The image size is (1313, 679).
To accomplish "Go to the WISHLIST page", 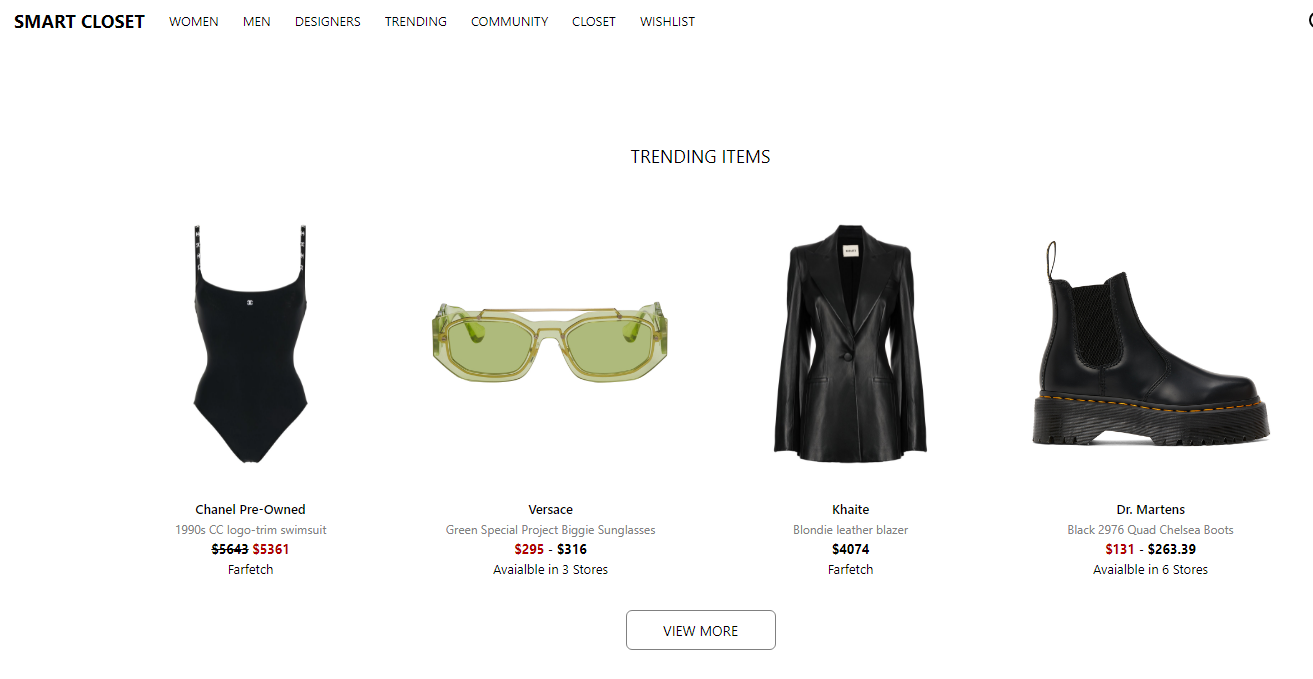I will point(668,21).
